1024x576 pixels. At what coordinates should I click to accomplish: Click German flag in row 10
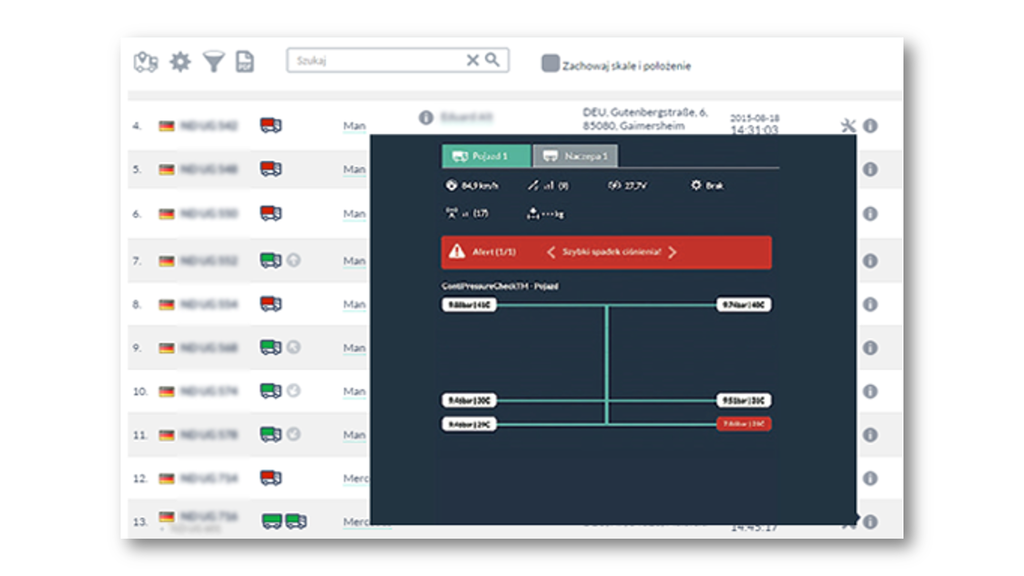click(167, 391)
